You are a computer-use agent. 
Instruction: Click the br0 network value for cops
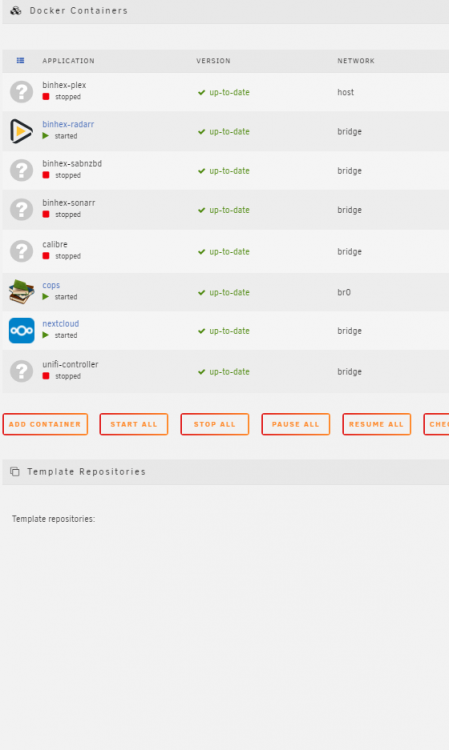click(x=344, y=292)
